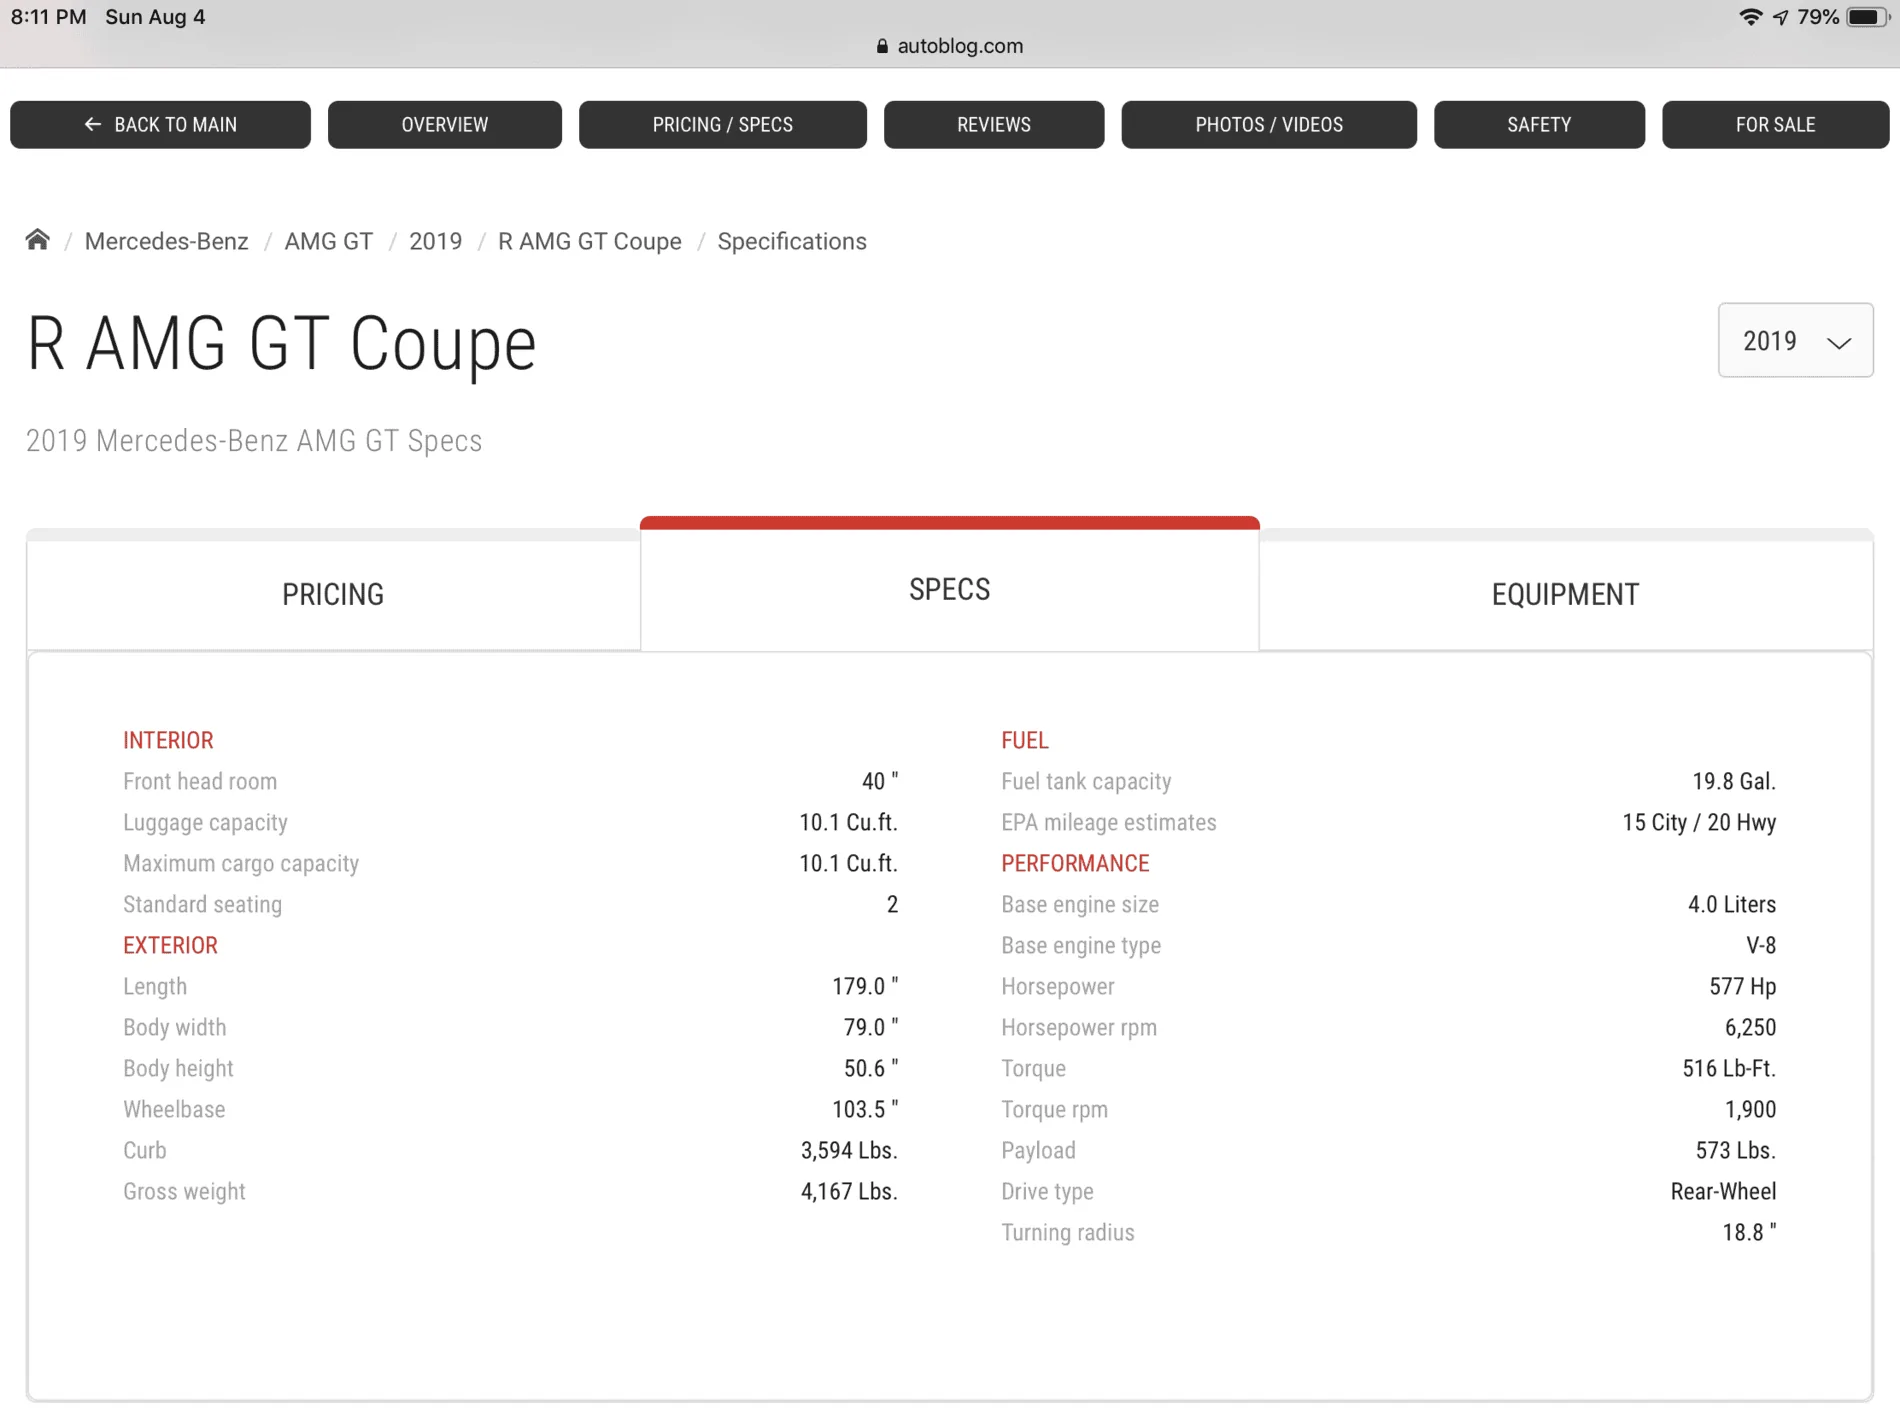Open the Reviews section
Screen dimensions: 1900x1425
994,125
